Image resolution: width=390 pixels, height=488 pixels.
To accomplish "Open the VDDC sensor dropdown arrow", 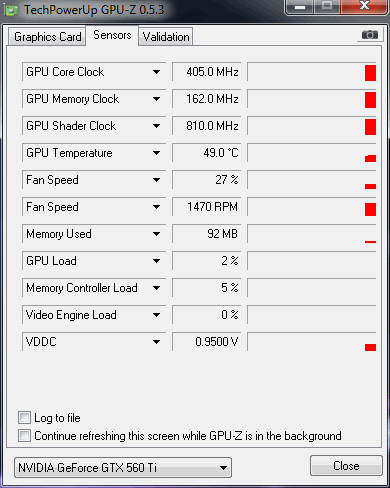I will point(156,342).
